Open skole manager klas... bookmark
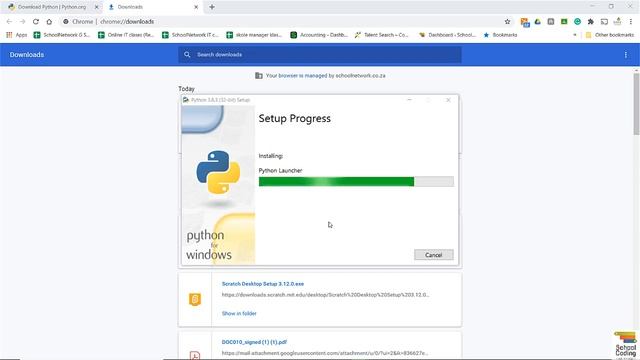The image size is (640, 360). point(254,35)
